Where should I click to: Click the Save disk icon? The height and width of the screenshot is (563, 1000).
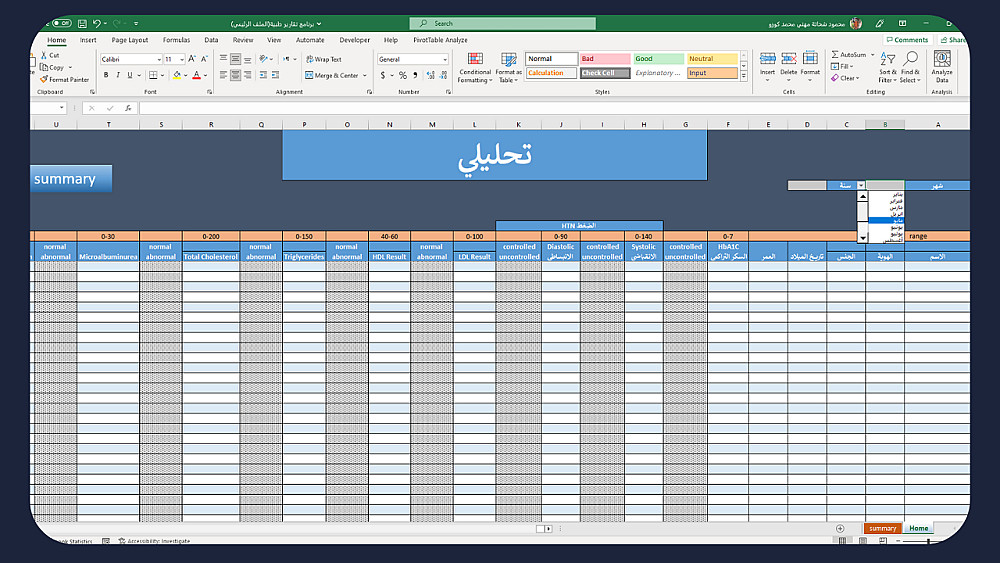point(82,24)
